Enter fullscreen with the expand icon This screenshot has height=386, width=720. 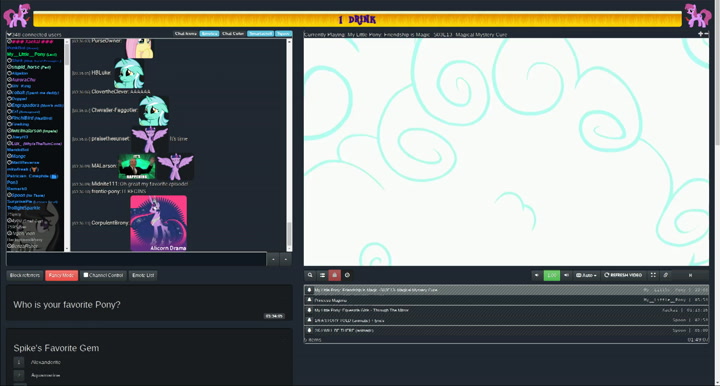(653, 275)
